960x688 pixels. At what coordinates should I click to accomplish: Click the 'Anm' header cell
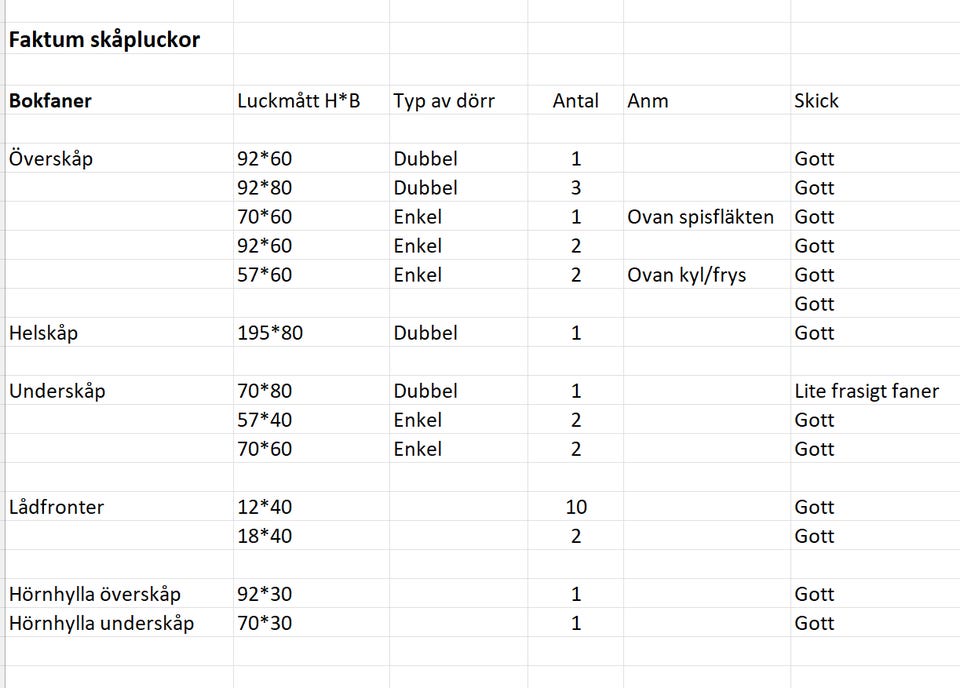[x=648, y=101]
